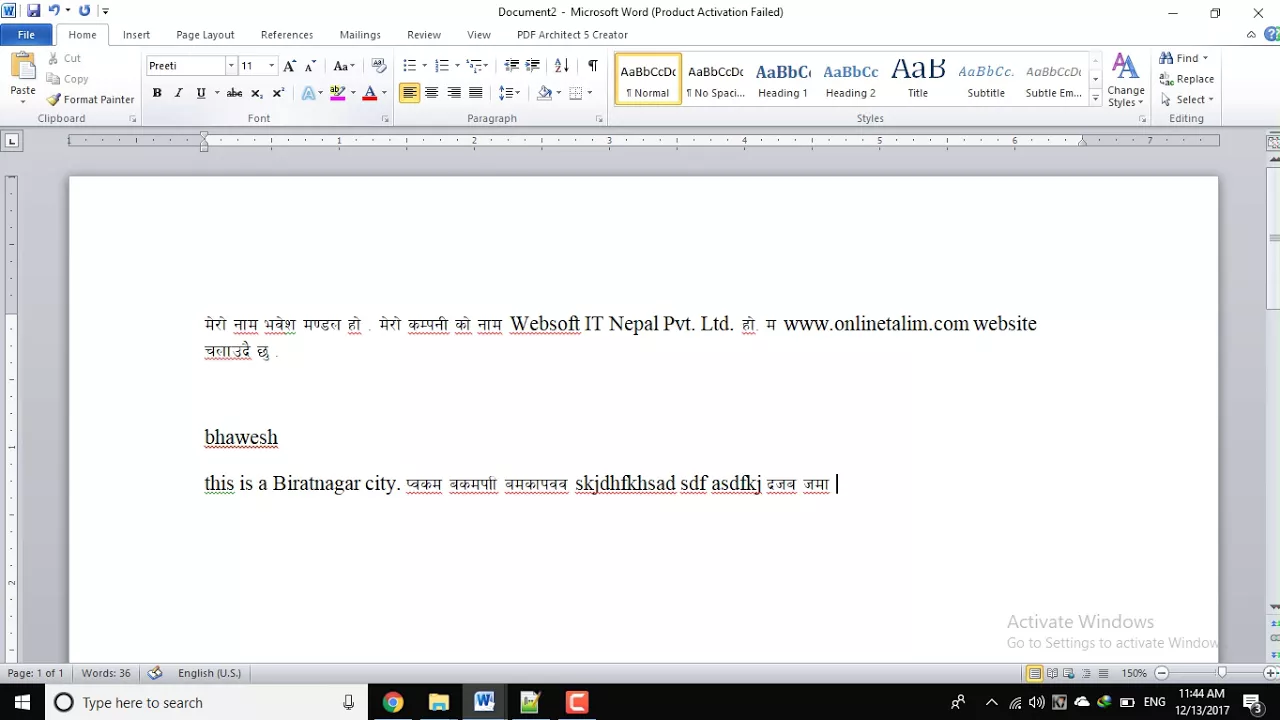Click the Words: 36 status indicator

(x=106, y=673)
